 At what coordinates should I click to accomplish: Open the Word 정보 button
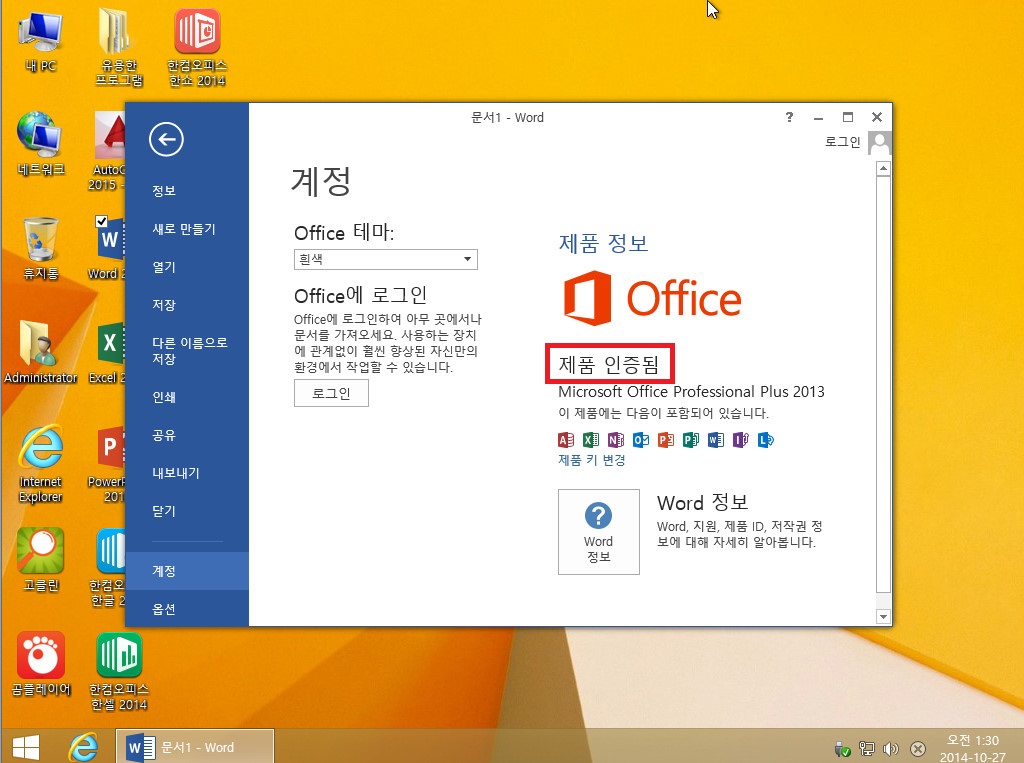[x=599, y=532]
